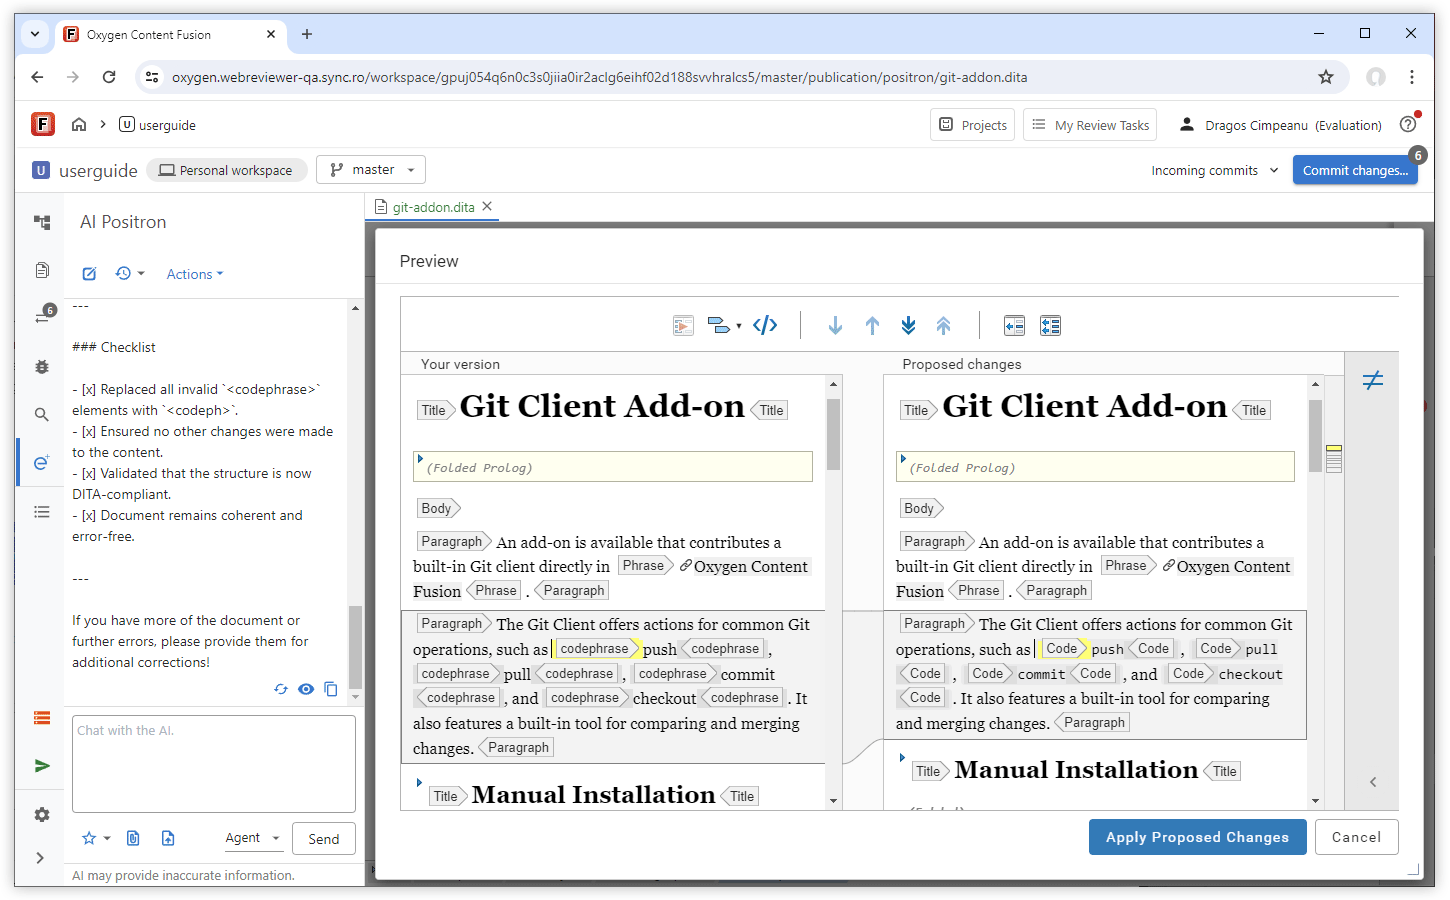Open the bug validation sidebar icon
This screenshot has width=1450, height=900.
coord(42,367)
